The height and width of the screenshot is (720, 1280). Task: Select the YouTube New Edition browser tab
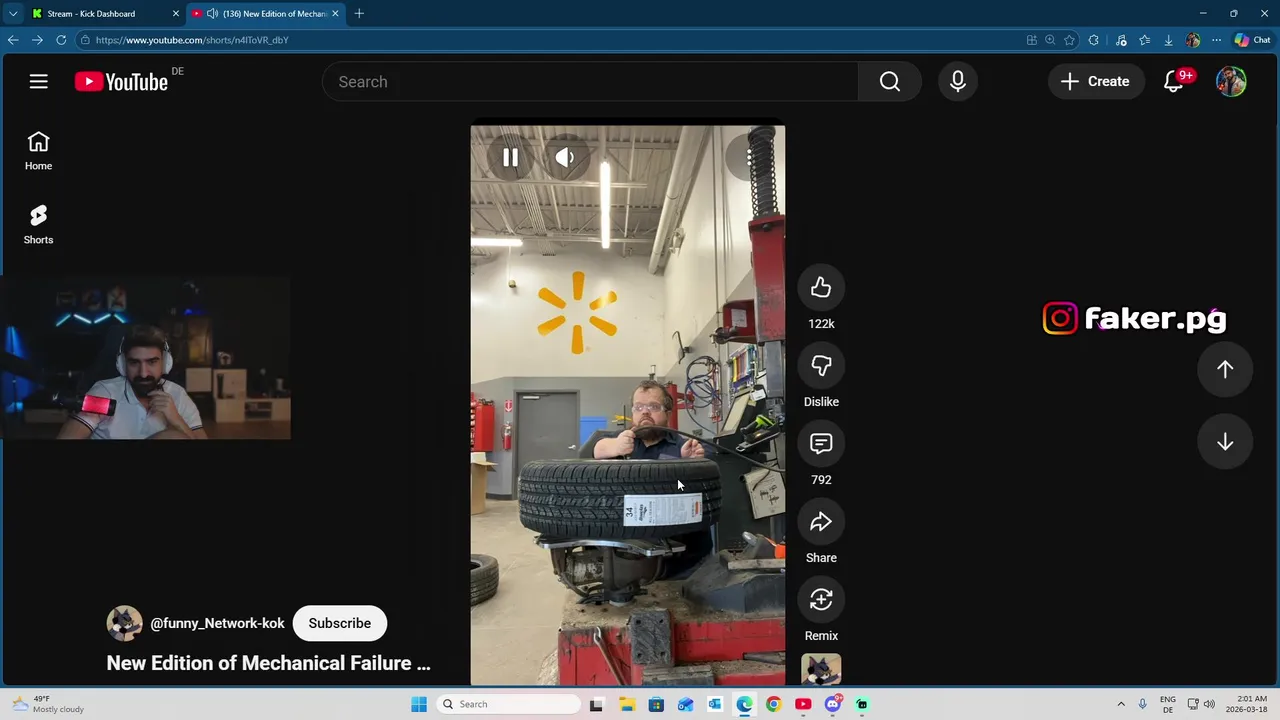[x=266, y=14]
